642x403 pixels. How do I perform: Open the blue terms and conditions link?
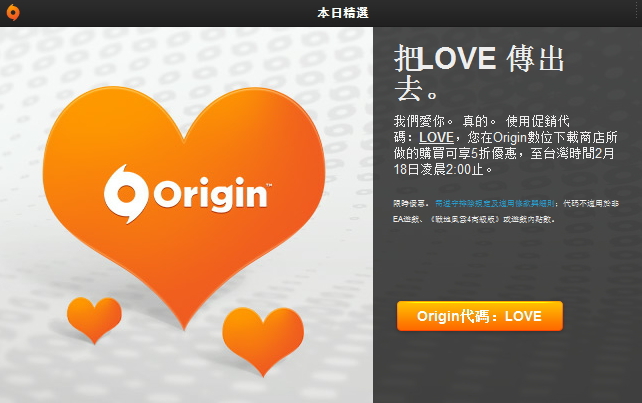(x=495, y=203)
